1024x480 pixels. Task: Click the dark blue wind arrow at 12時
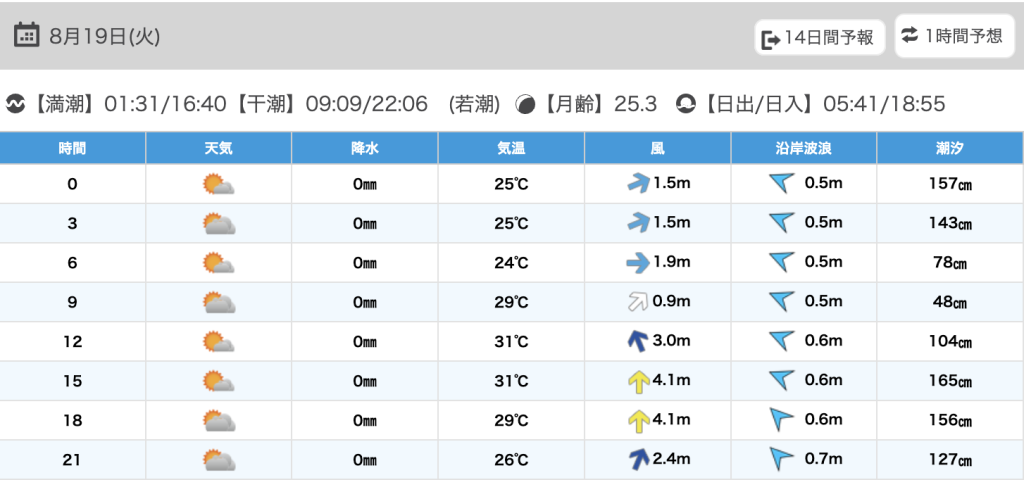637,342
